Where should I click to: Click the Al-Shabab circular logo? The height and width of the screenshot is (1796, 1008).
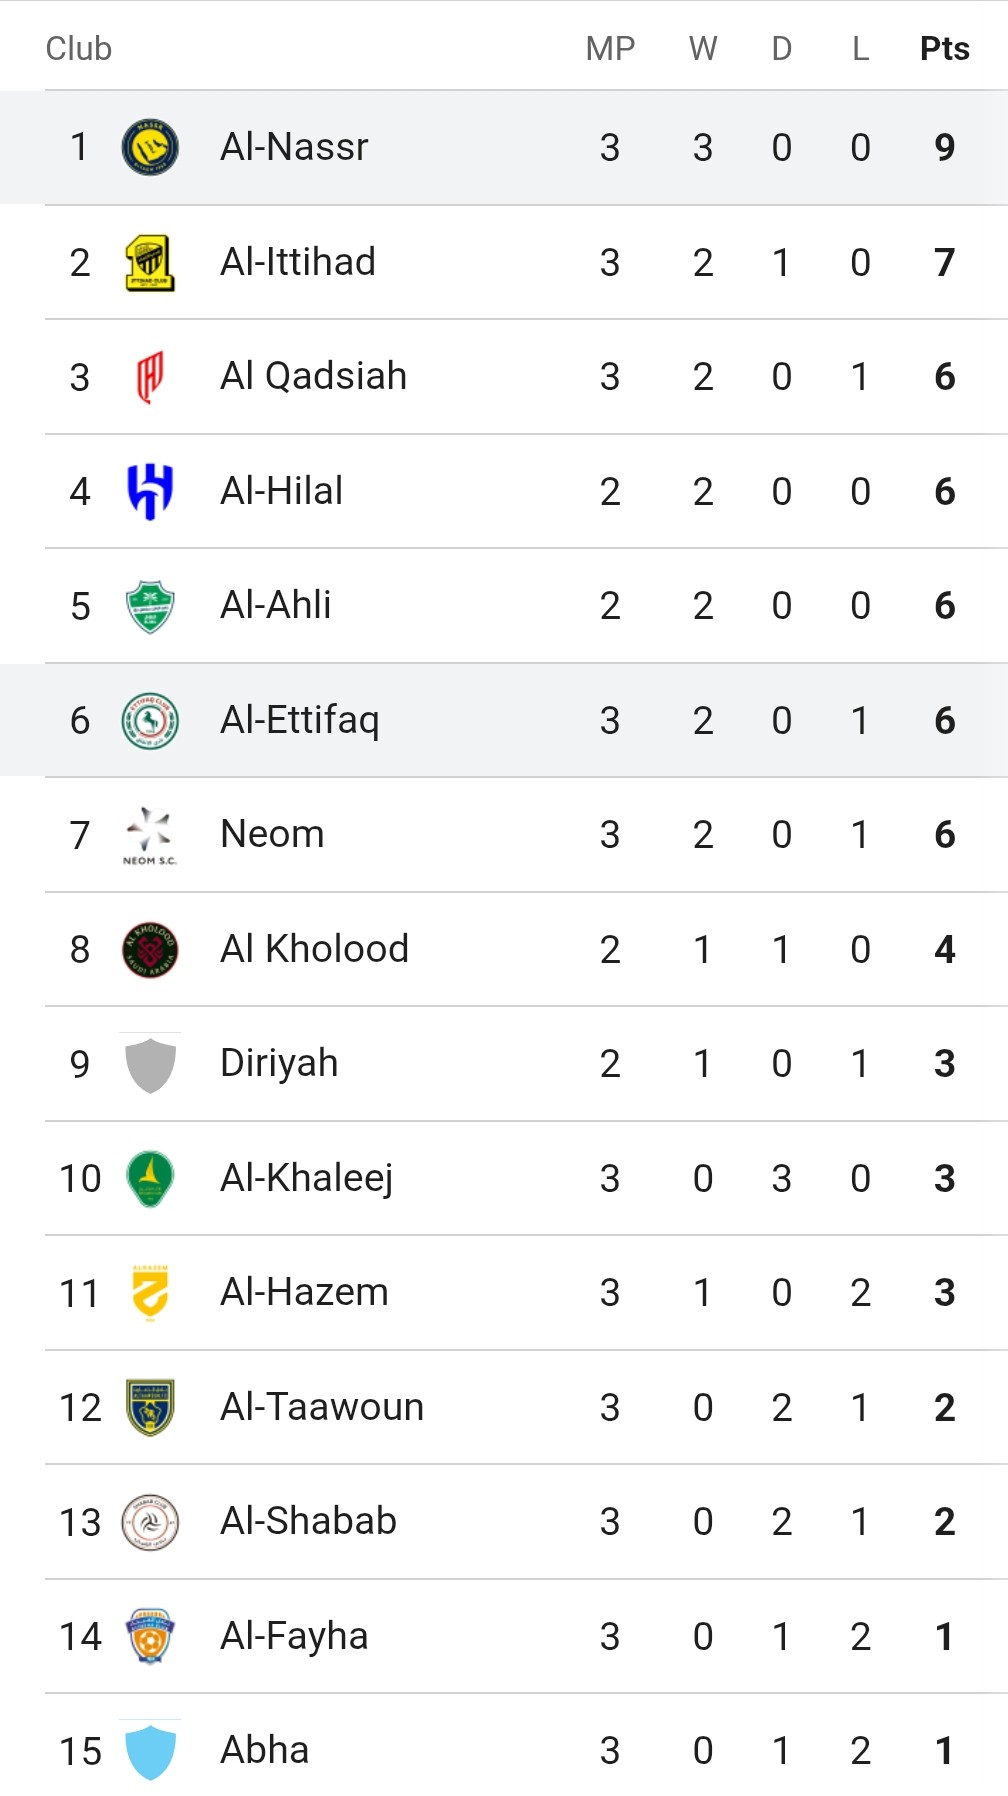150,1522
